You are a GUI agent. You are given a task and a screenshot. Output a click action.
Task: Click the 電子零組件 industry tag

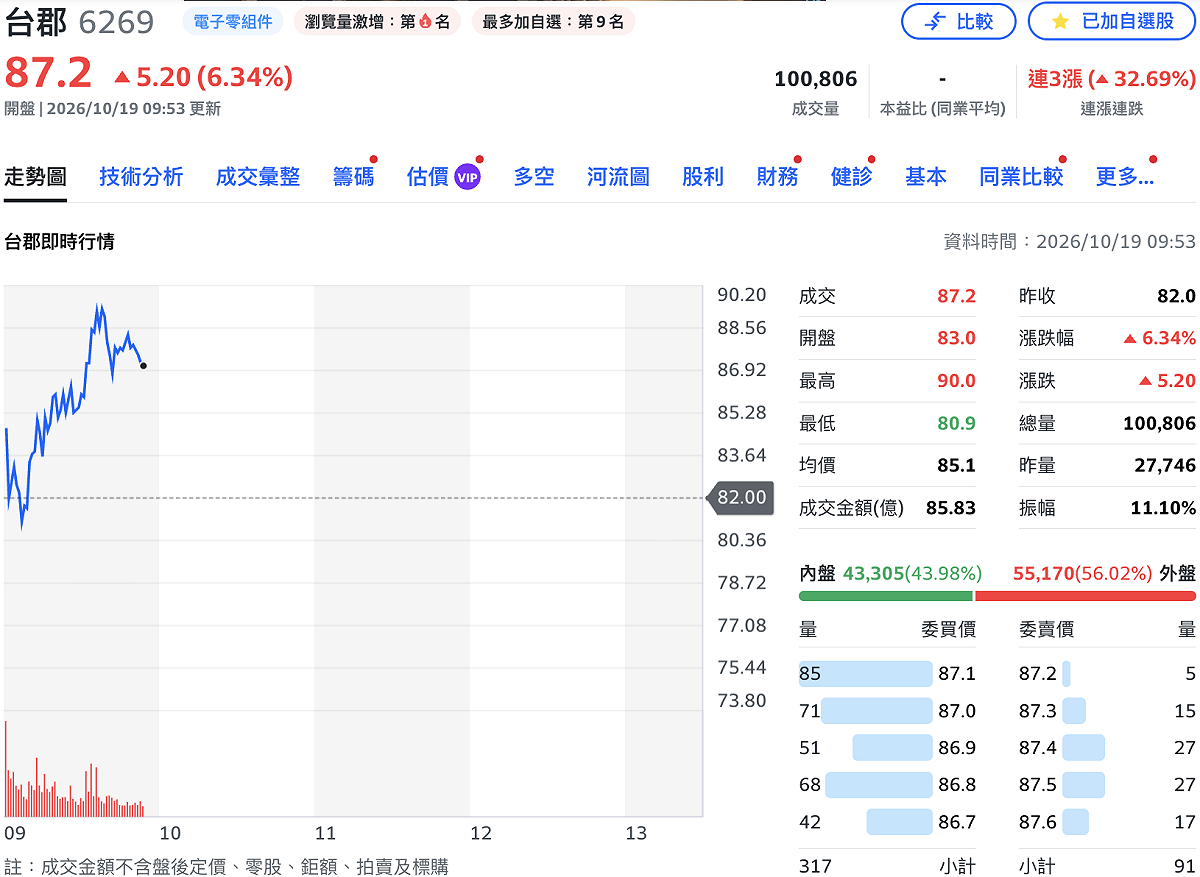tap(232, 21)
